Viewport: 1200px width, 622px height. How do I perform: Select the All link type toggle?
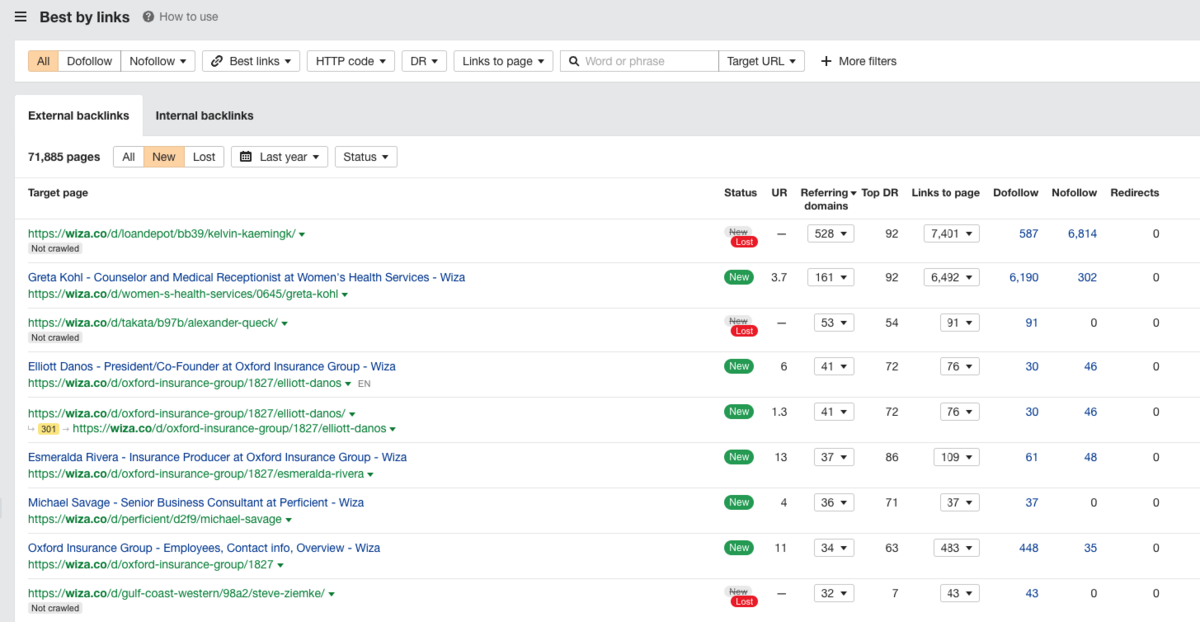coord(43,61)
